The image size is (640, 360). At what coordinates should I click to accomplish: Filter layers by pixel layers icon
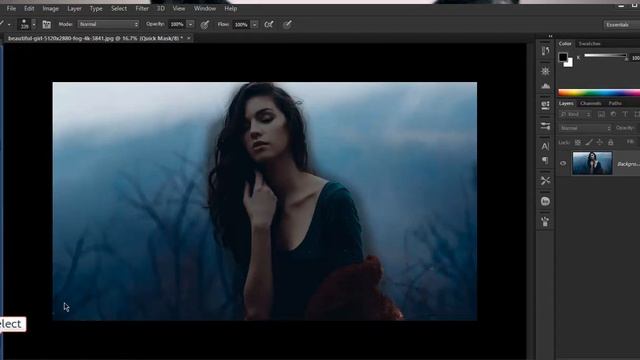pyautogui.click(x=601, y=115)
